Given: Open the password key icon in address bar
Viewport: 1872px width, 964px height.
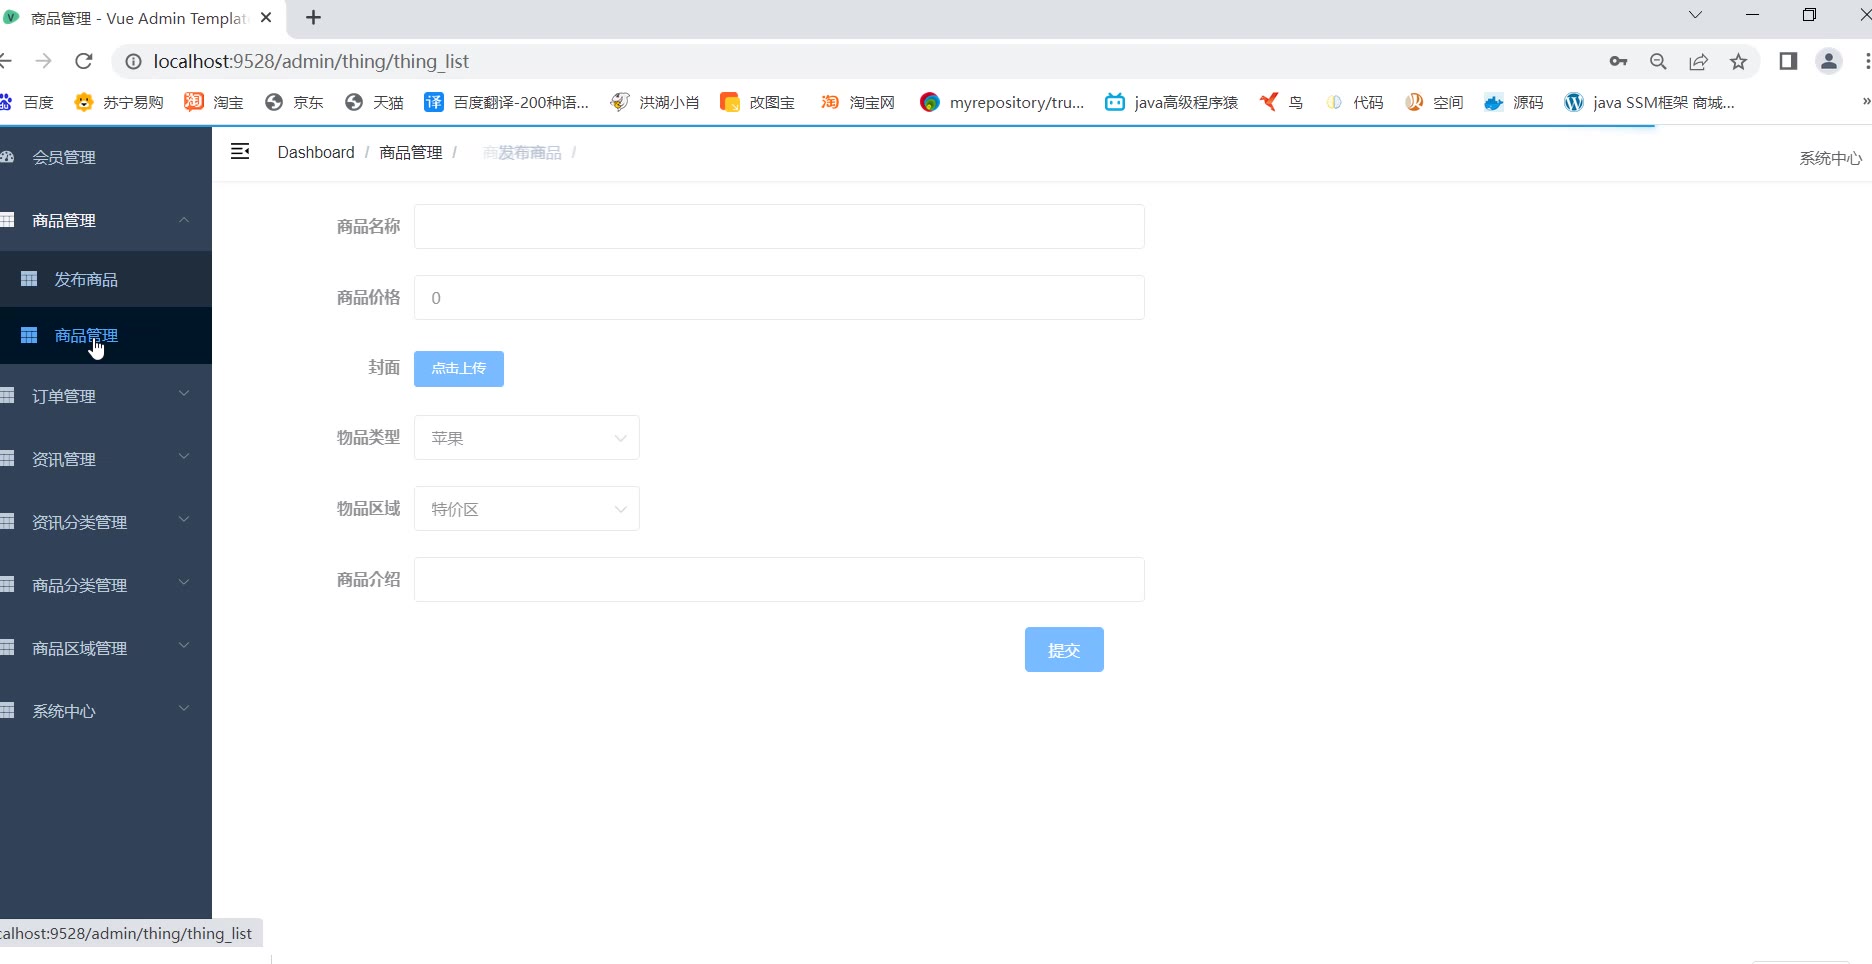Looking at the screenshot, I should pyautogui.click(x=1618, y=61).
